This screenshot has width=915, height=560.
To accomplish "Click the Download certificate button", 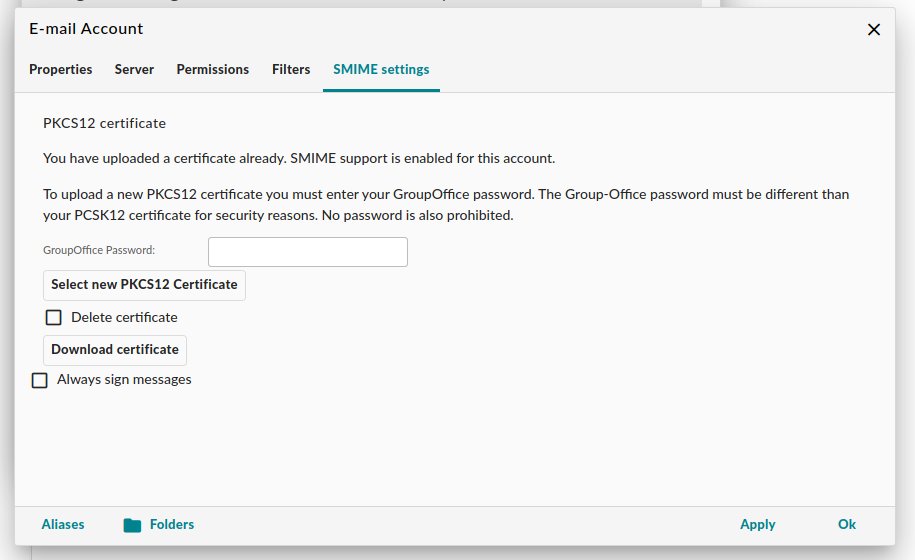I will (115, 349).
